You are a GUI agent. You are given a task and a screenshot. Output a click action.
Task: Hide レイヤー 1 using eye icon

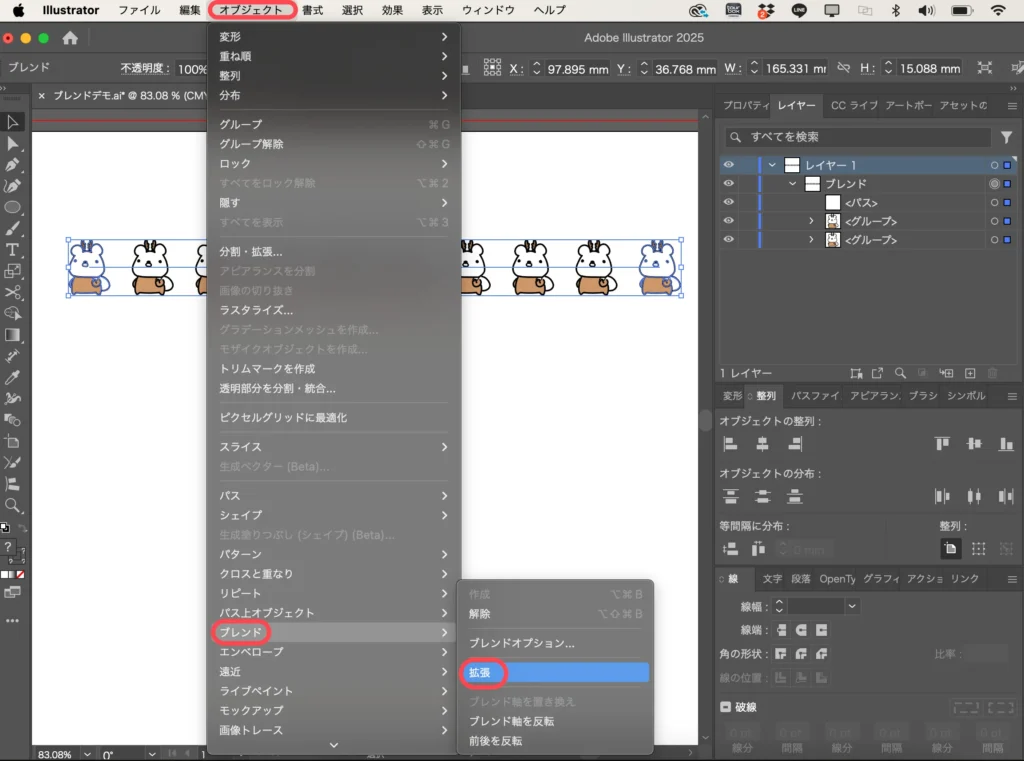tap(728, 165)
